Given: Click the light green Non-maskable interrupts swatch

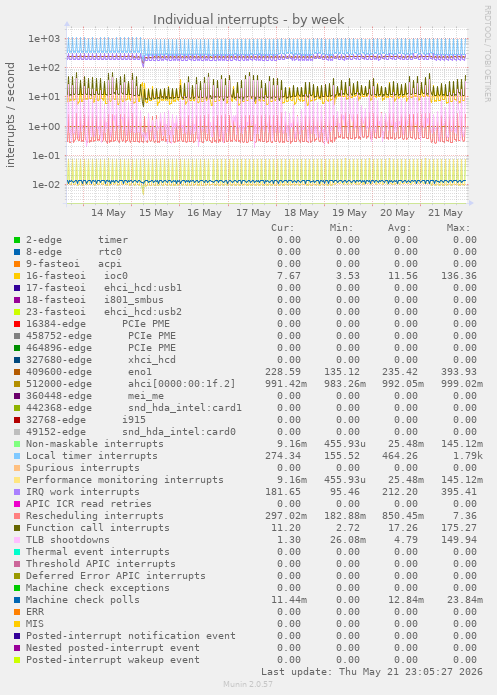Looking at the screenshot, I should point(17,444).
